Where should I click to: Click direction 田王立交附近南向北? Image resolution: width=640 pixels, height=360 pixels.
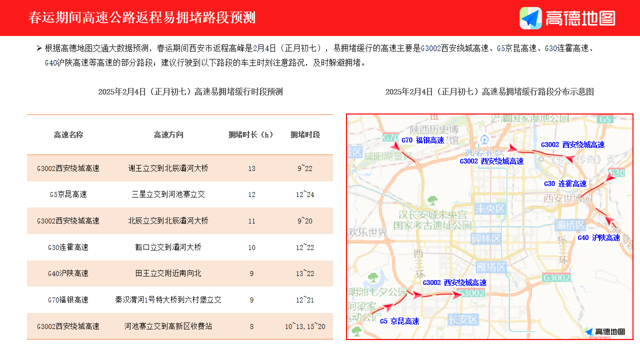point(168,273)
